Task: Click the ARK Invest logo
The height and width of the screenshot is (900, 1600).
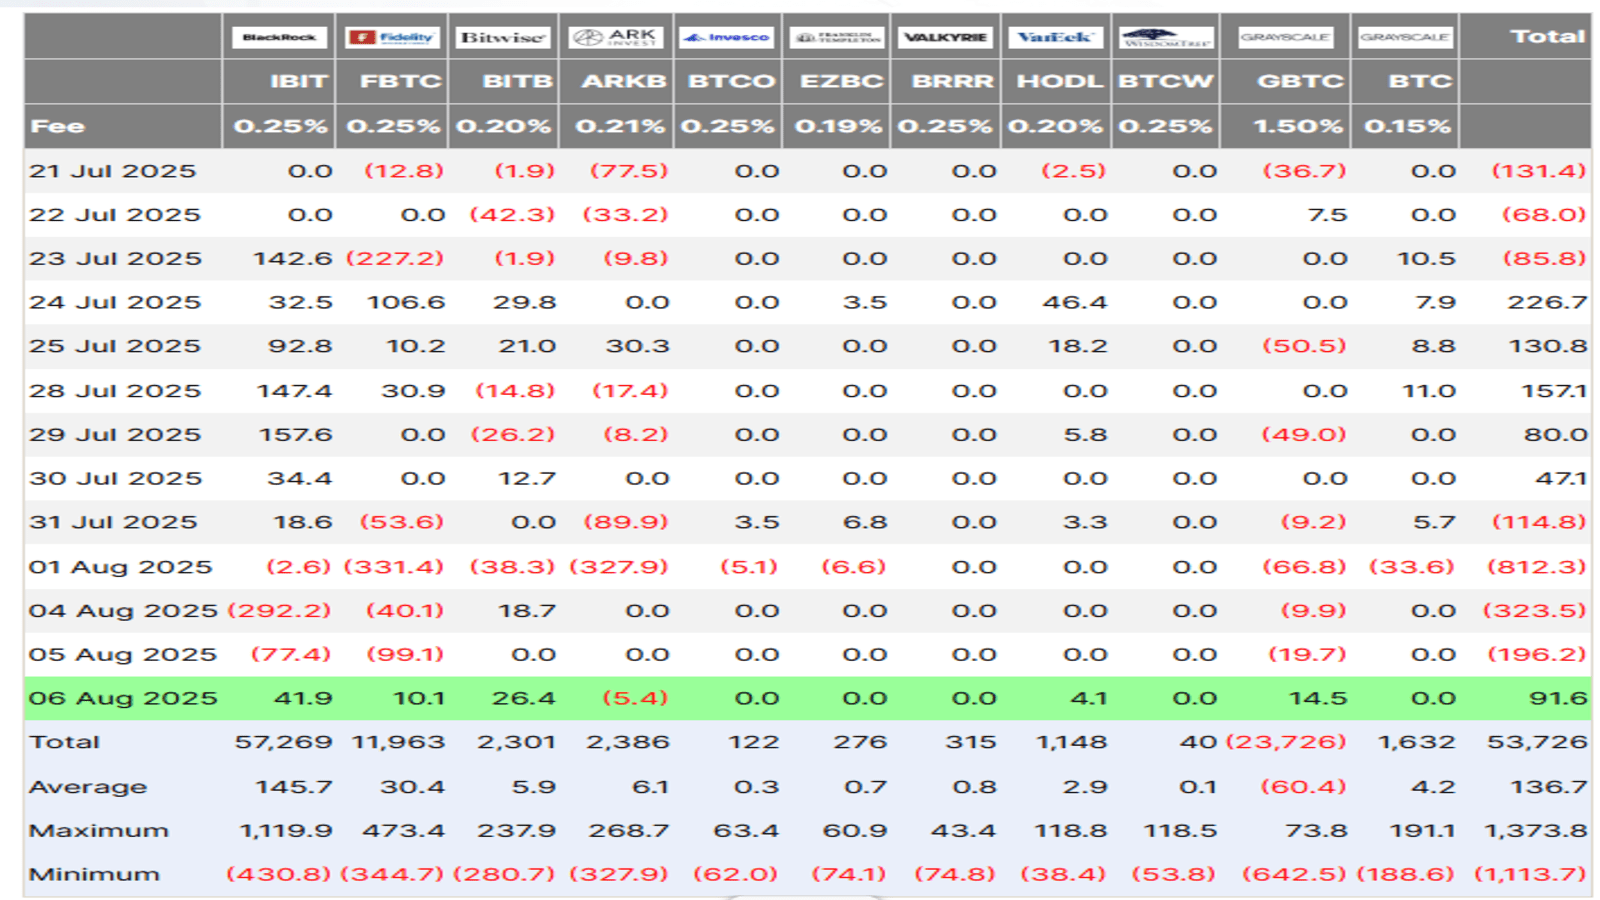Action: (616, 38)
